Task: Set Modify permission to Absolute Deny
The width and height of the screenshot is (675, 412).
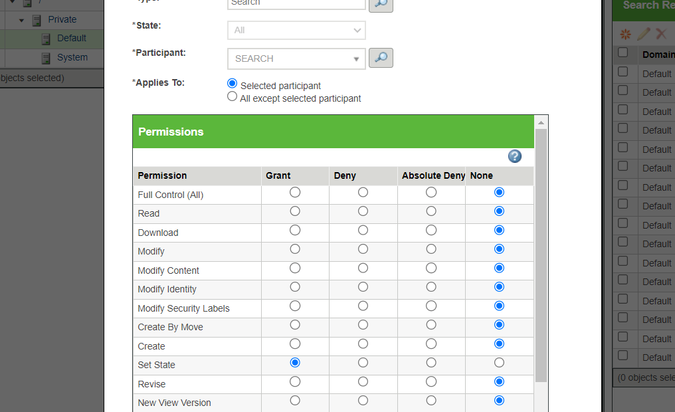Action: pyautogui.click(x=431, y=249)
